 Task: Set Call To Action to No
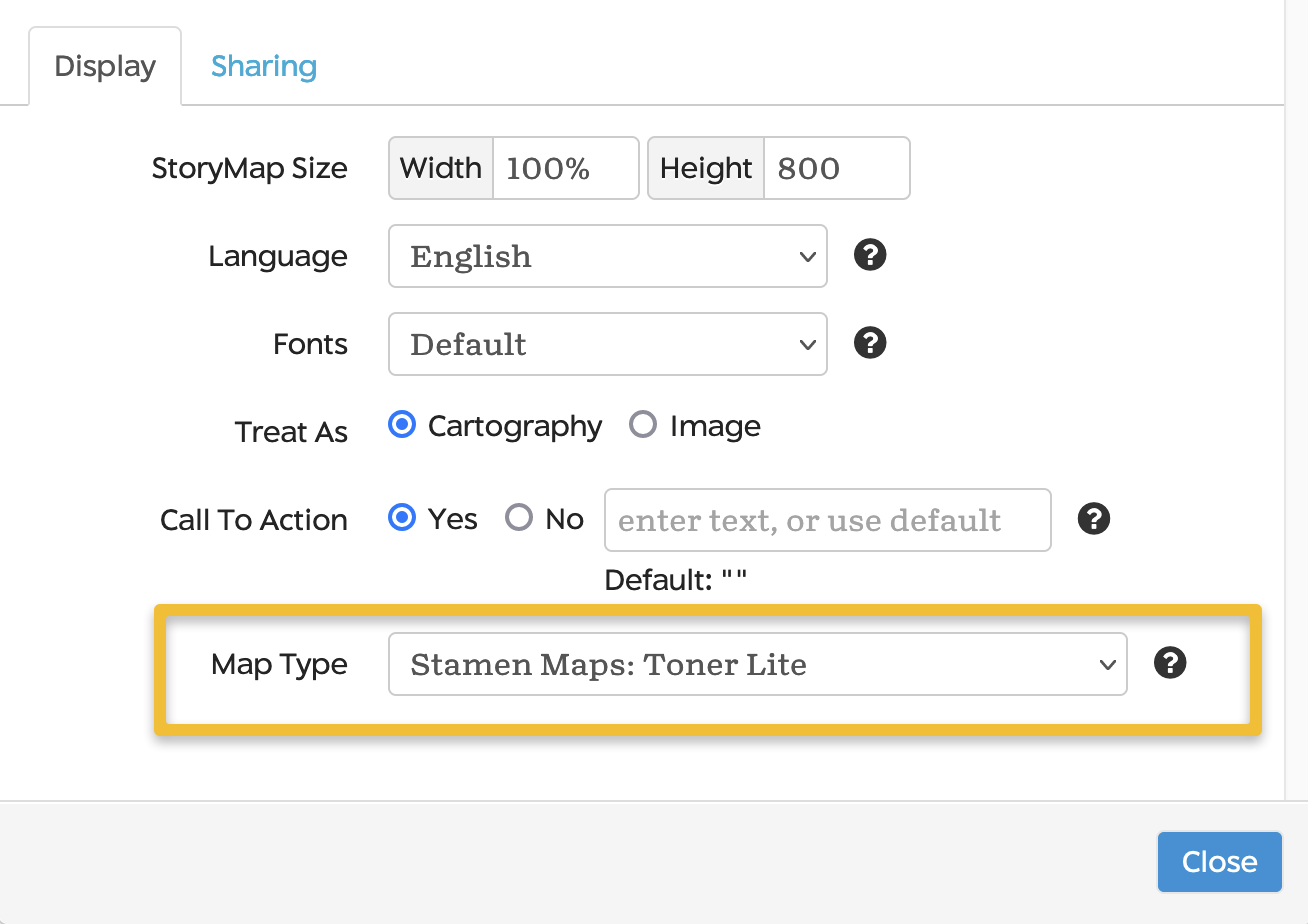click(519, 518)
